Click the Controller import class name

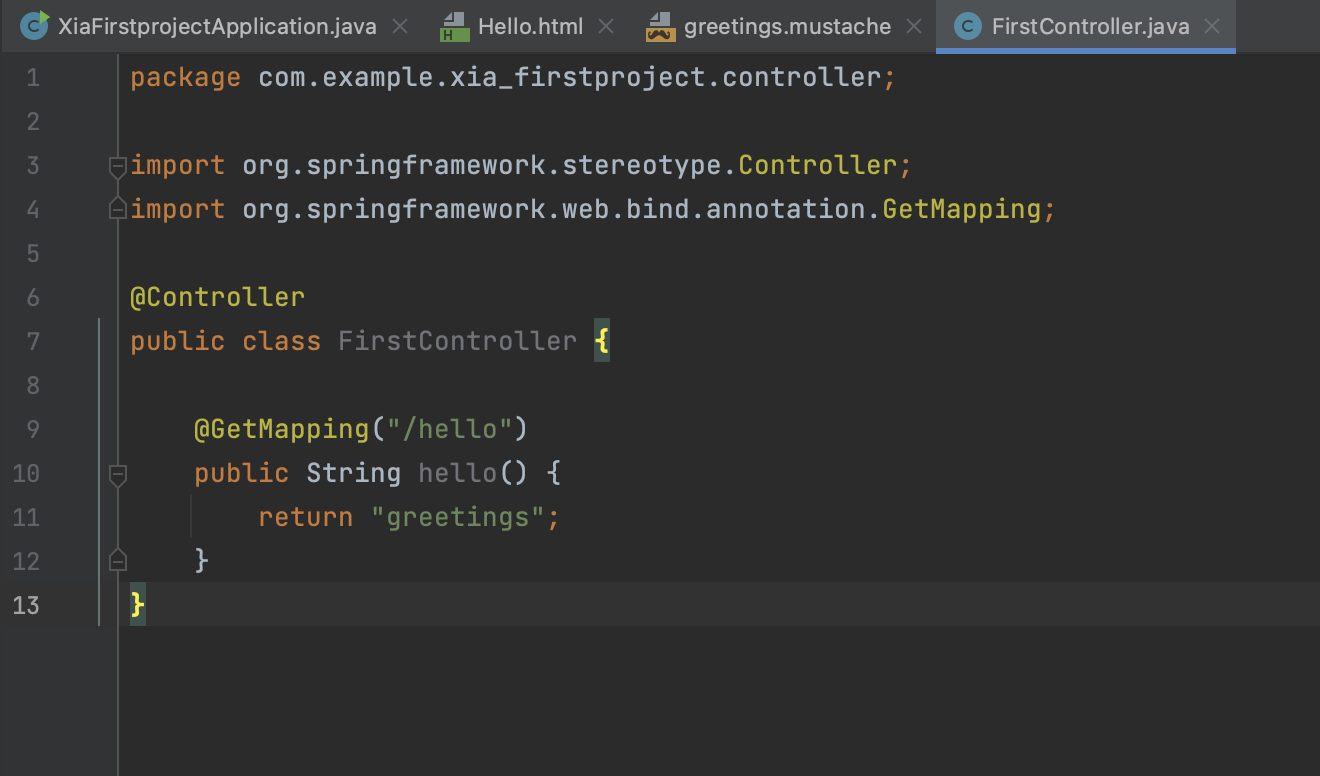pos(817,165)
